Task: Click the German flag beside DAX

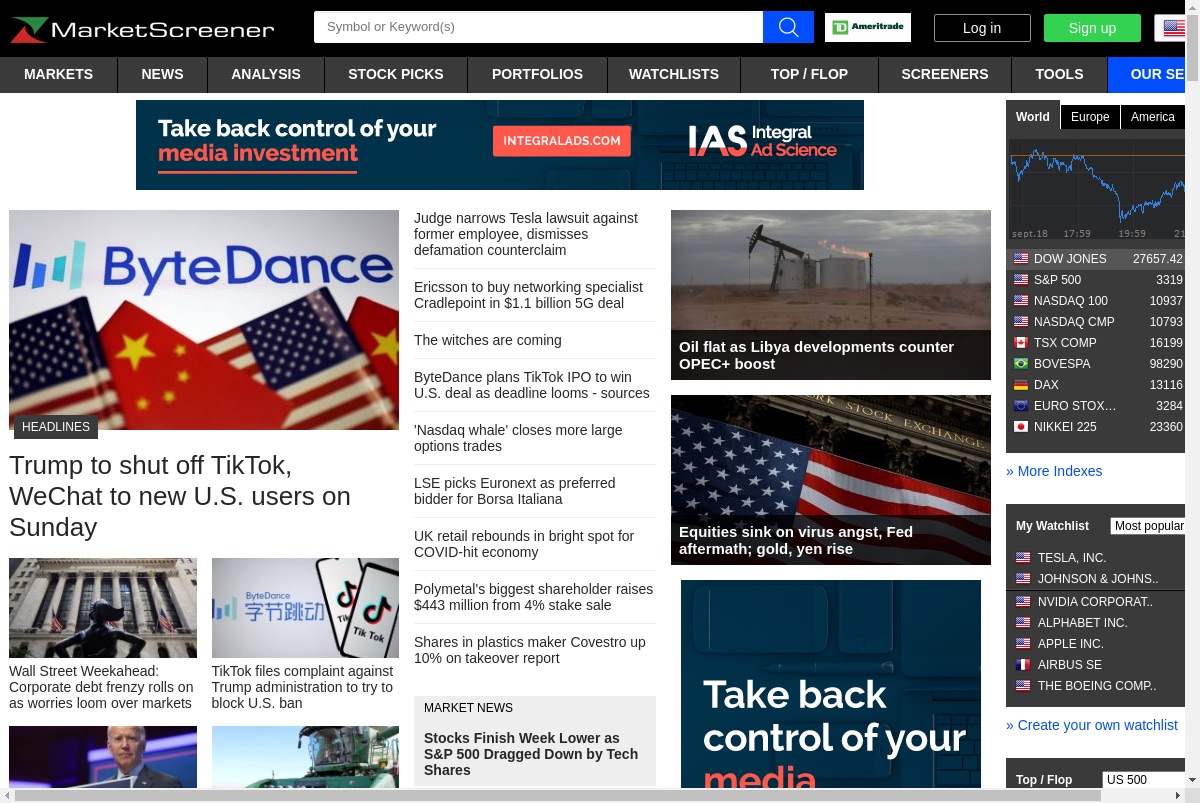Action: click(x=1021, y=385)
